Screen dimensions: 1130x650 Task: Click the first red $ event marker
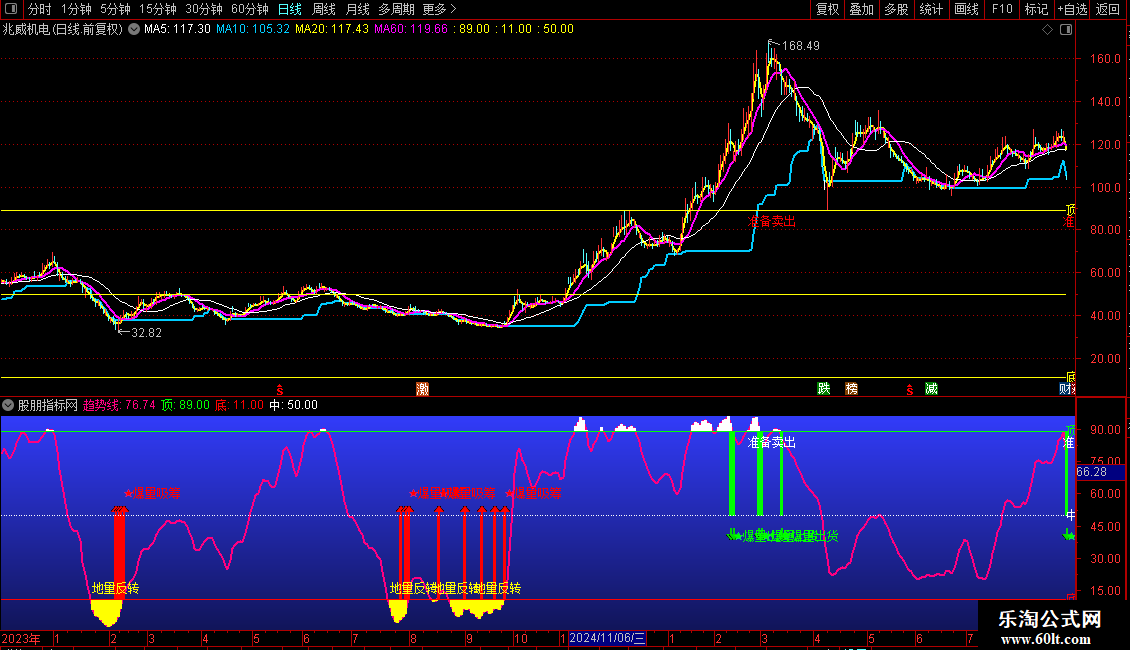[x=280, y=390]
